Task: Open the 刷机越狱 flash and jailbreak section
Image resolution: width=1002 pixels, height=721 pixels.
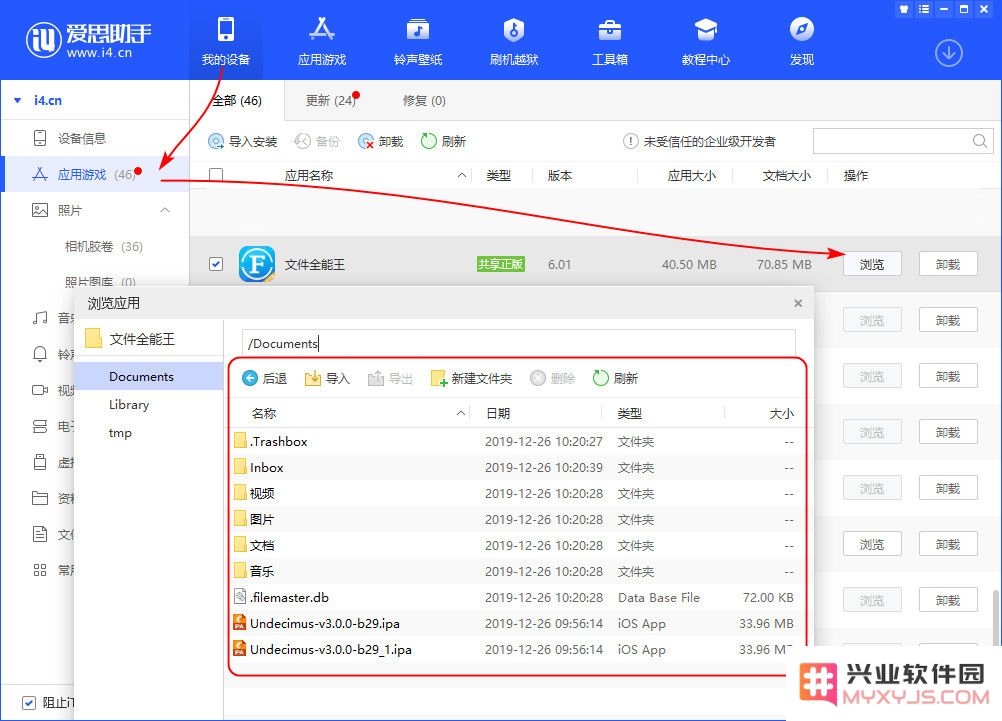Action: tap(514, 42)
